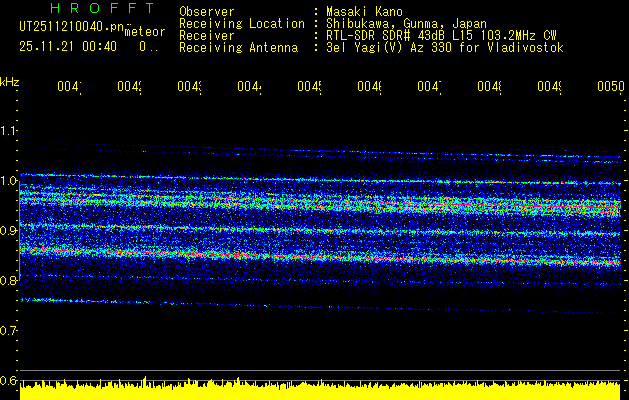Click the 0.9 frequency axis label
Viewport: 629px width, 400px height.
(x=8, y=231)
